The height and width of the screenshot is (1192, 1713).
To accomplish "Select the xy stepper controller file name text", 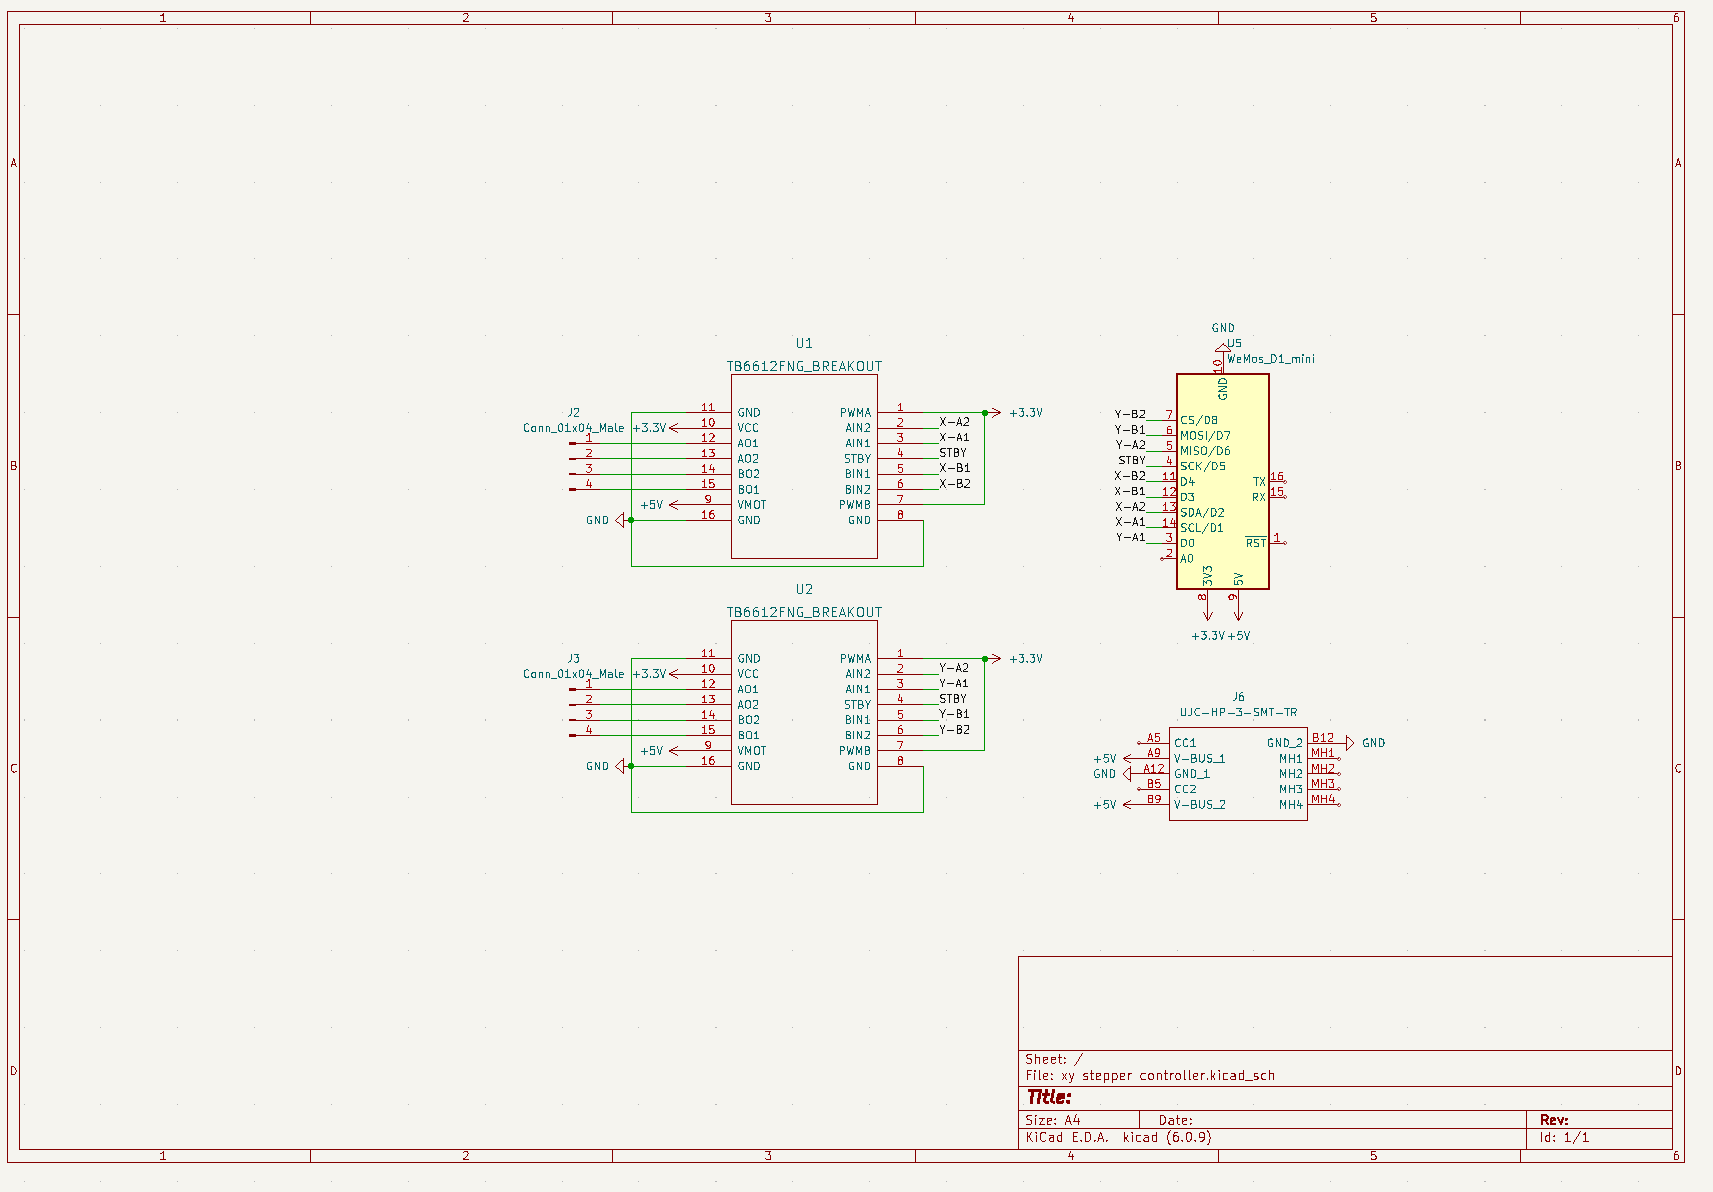I will [1152, 1074].
